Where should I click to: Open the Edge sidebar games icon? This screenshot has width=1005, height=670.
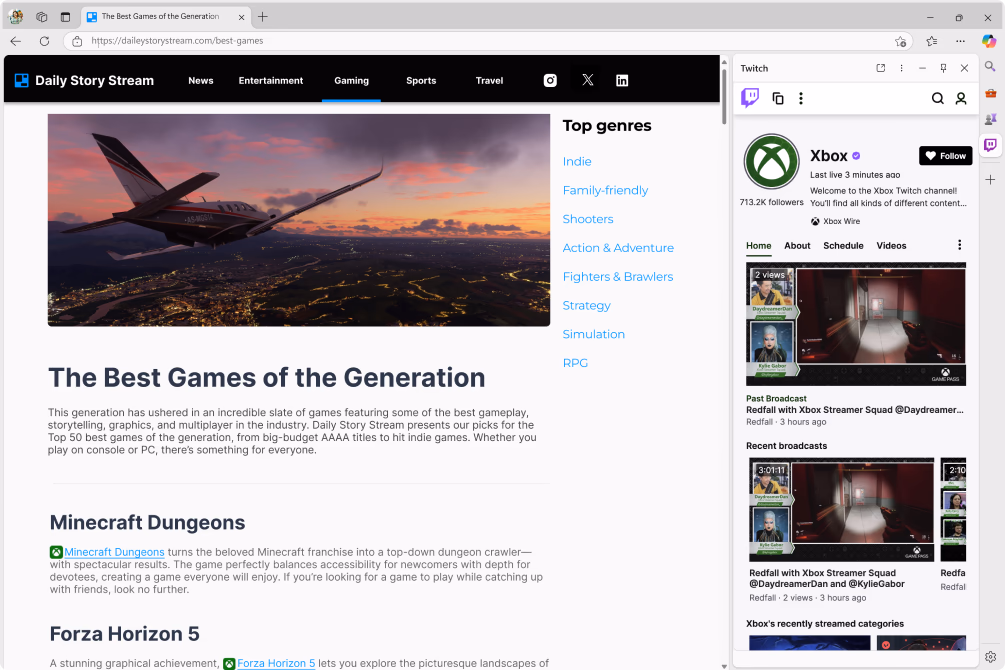click(990, 119)
